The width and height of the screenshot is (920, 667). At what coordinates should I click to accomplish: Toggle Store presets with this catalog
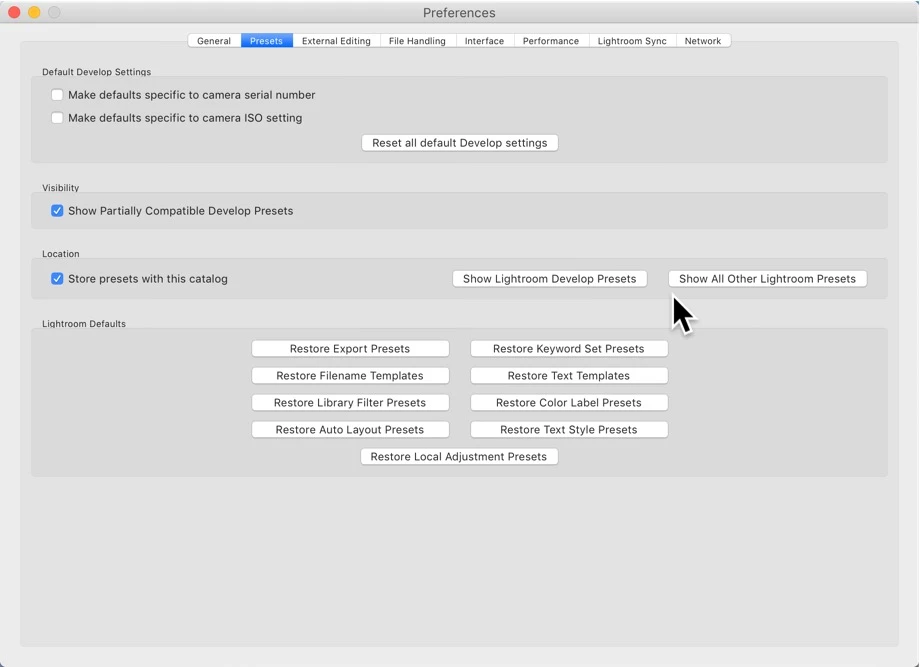point(57,279)
